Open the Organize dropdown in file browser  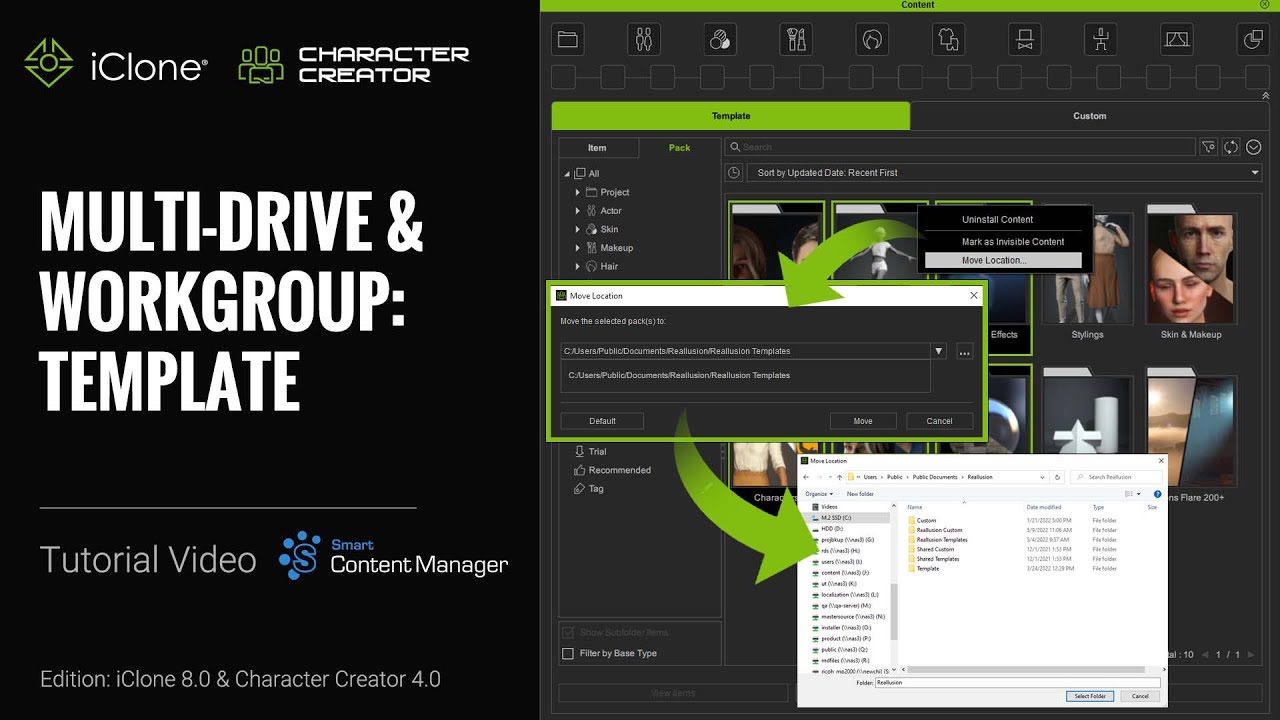click(819, 494)
